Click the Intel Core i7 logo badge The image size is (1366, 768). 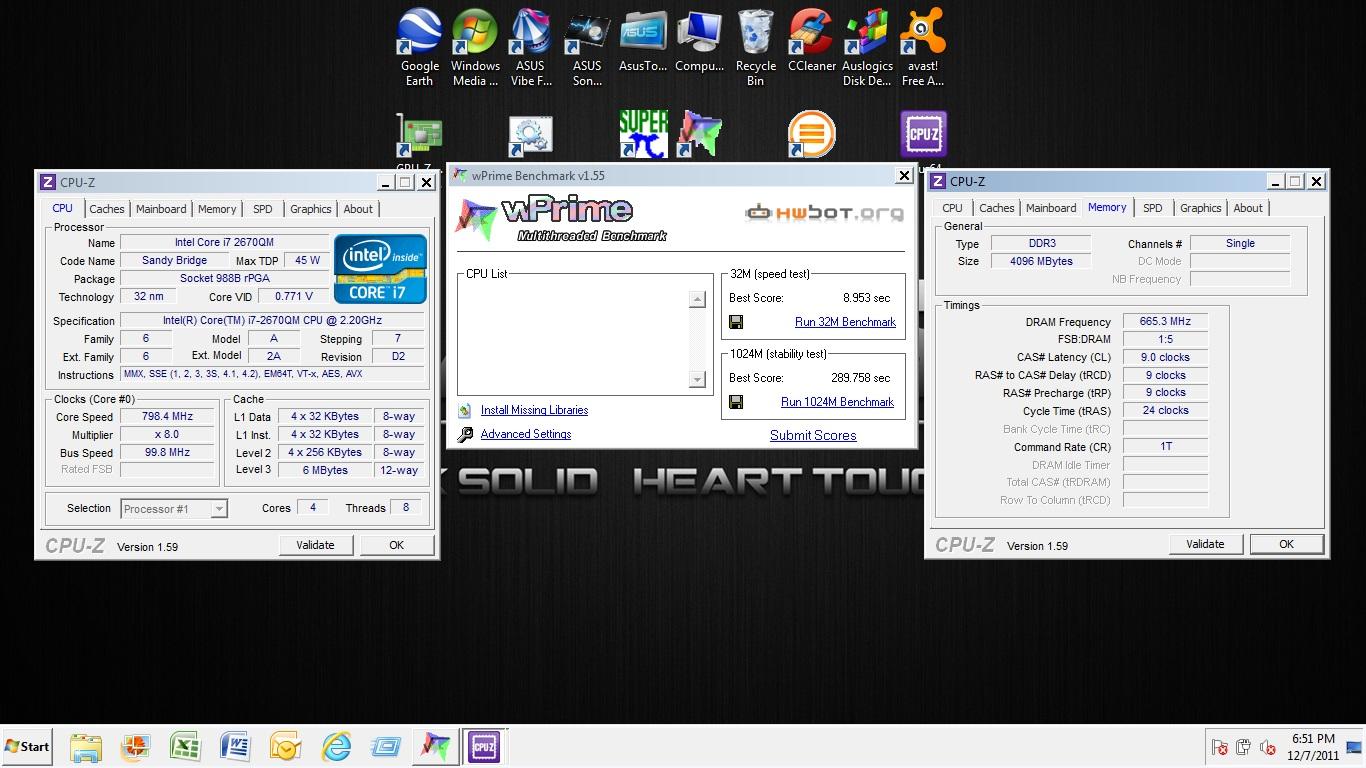(380, 269)
